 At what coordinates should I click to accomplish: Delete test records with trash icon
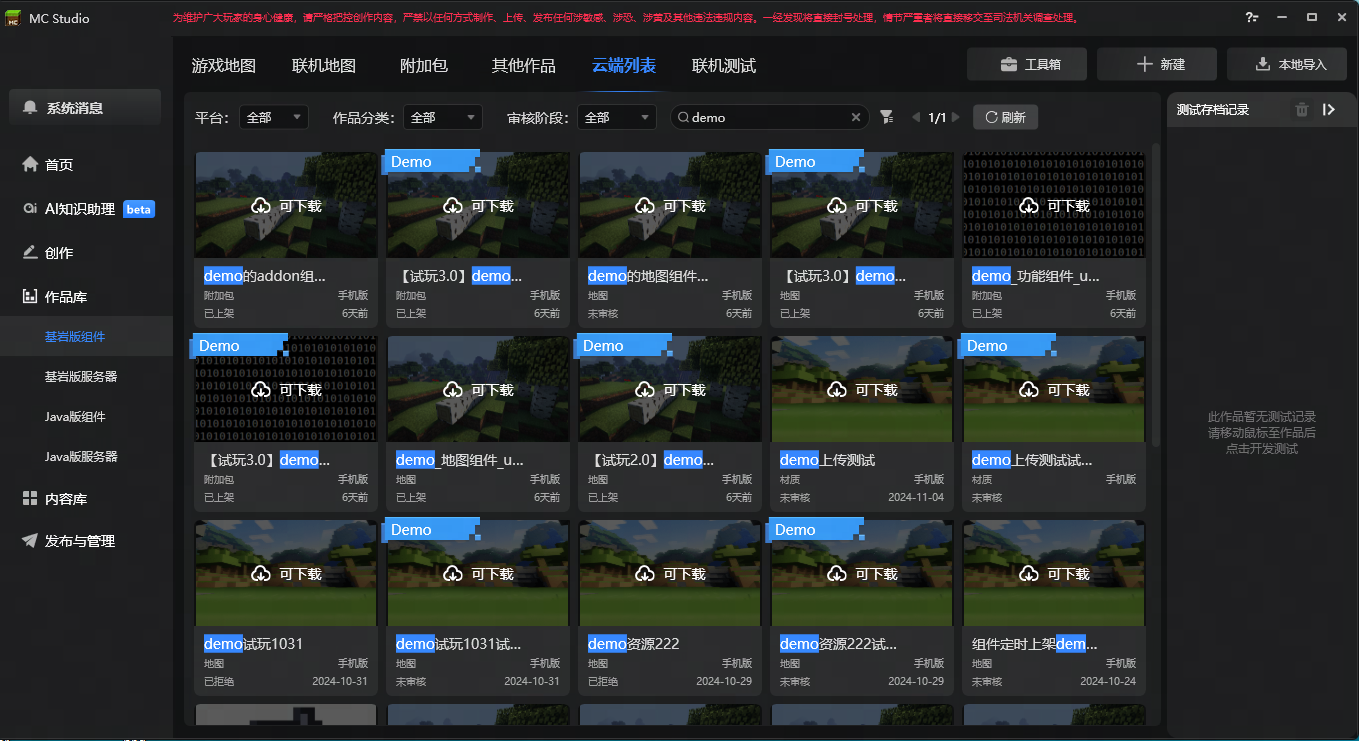(x=1302, y=110)
